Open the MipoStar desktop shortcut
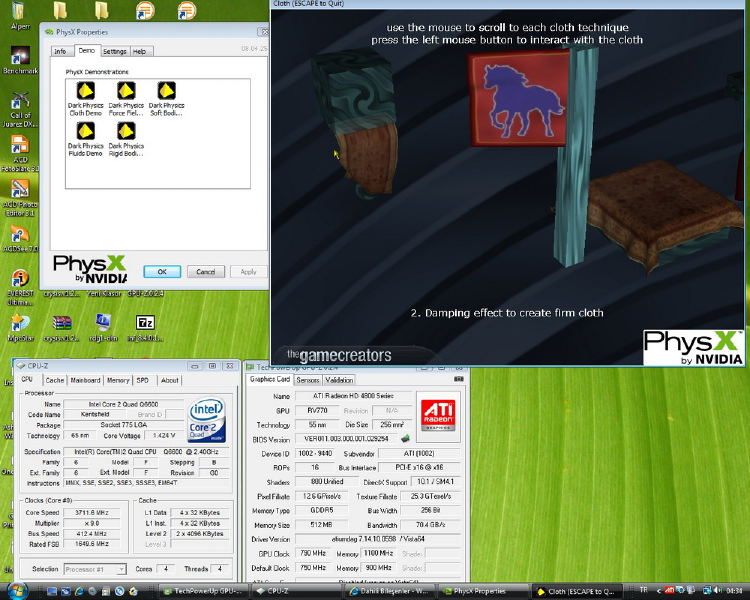 [x=21, y=327]
